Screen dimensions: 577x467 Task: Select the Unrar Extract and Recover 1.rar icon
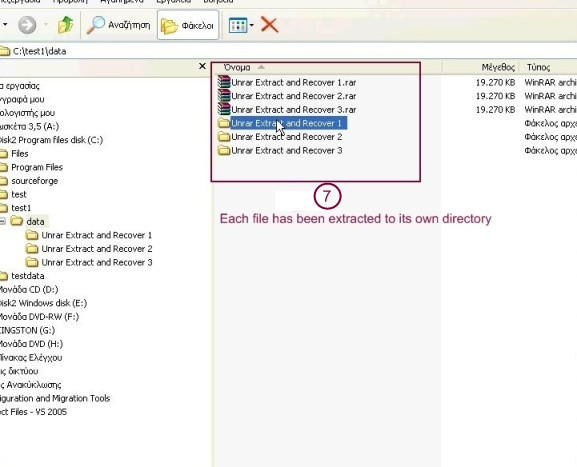(x=224, y=82)
